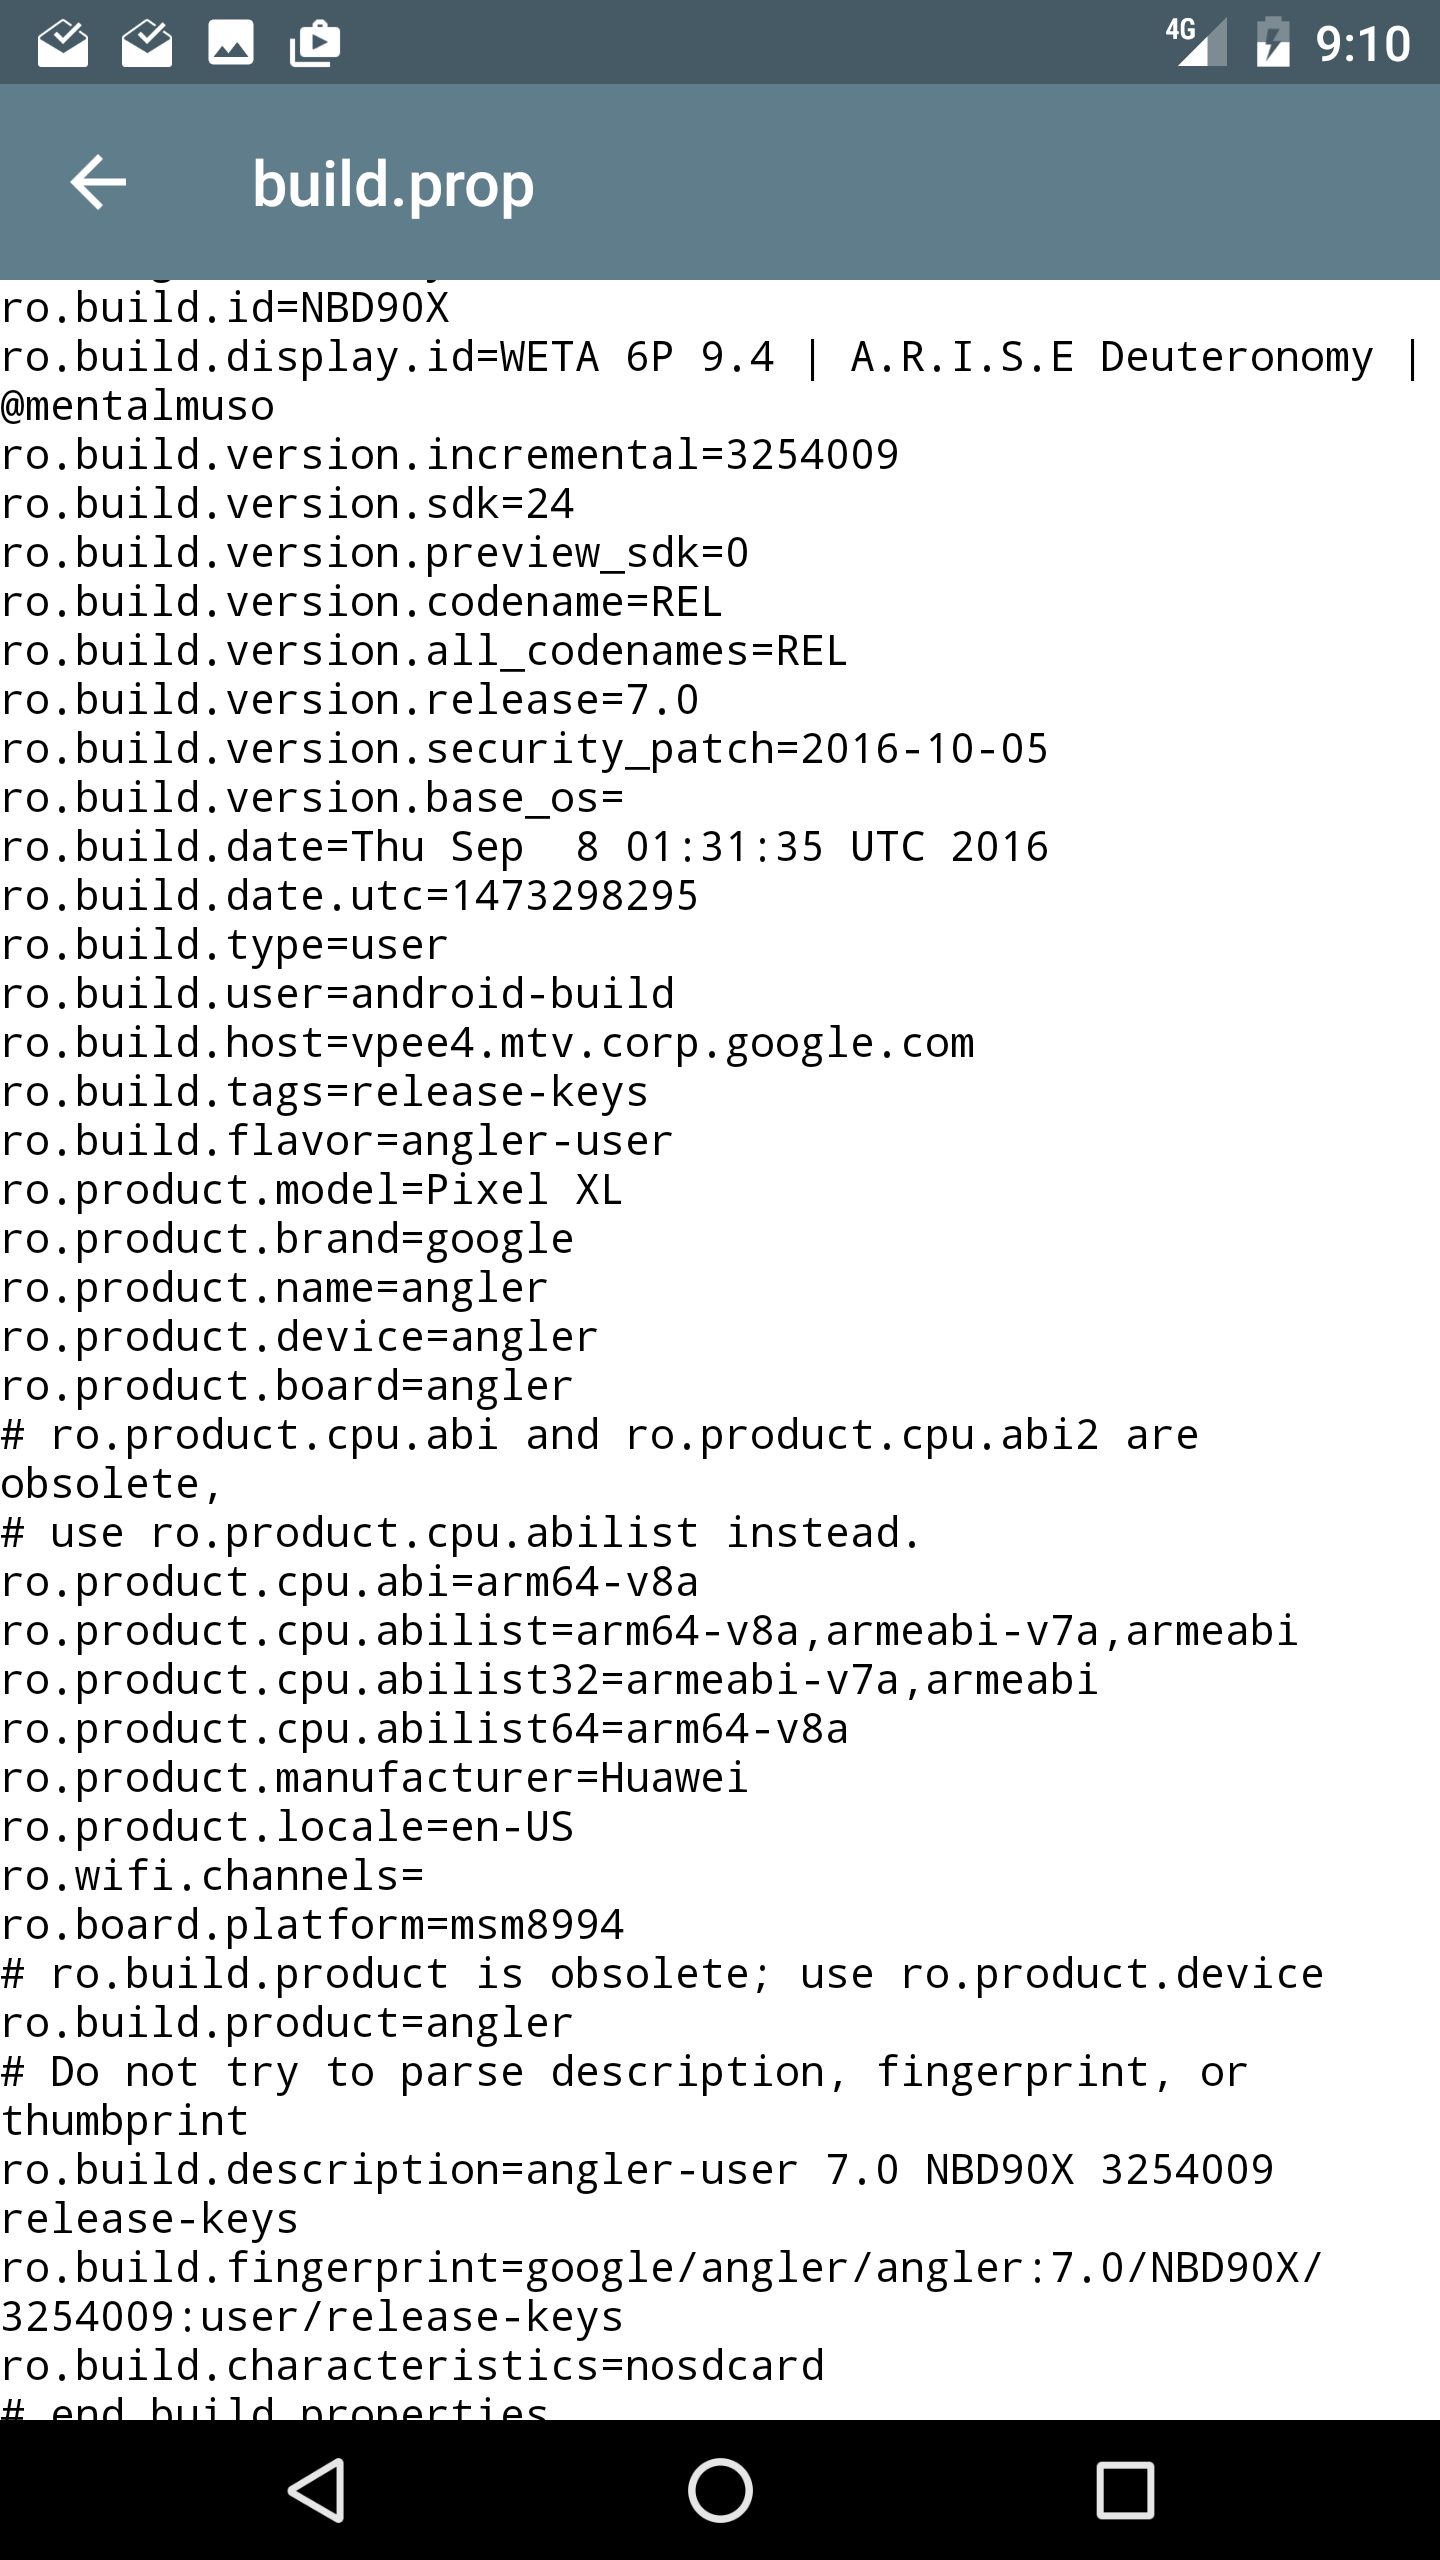Tap the battery charging icon
Image resolution: width=1440 pixels, height=2560 pixels.
pos(1273,43)
